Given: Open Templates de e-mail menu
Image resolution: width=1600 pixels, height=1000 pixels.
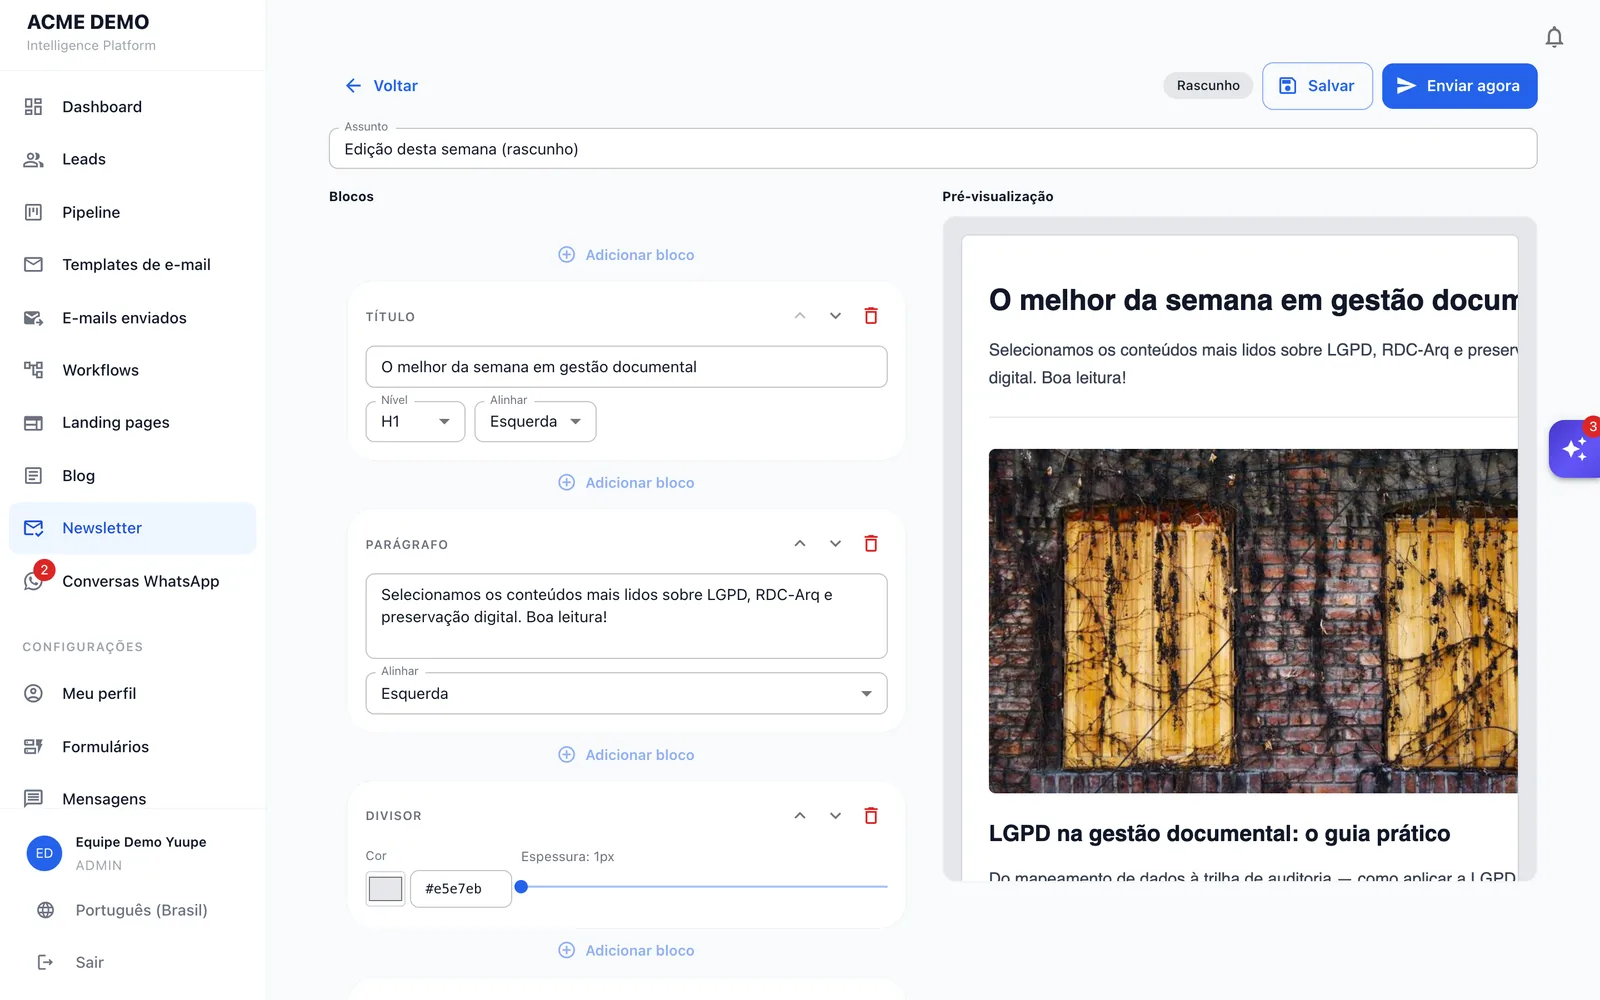Looking at the screenshot, I should tap(132, 265).
